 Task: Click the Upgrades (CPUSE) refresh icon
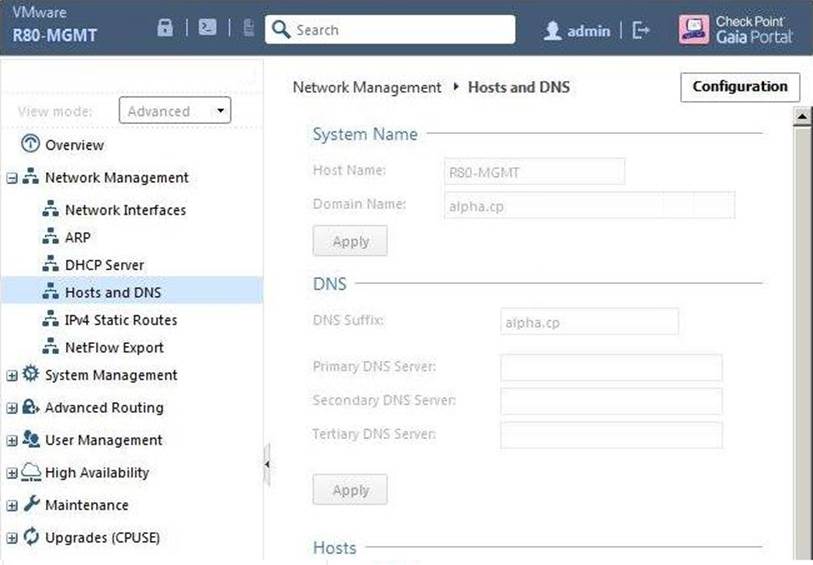tap(31, 537)
